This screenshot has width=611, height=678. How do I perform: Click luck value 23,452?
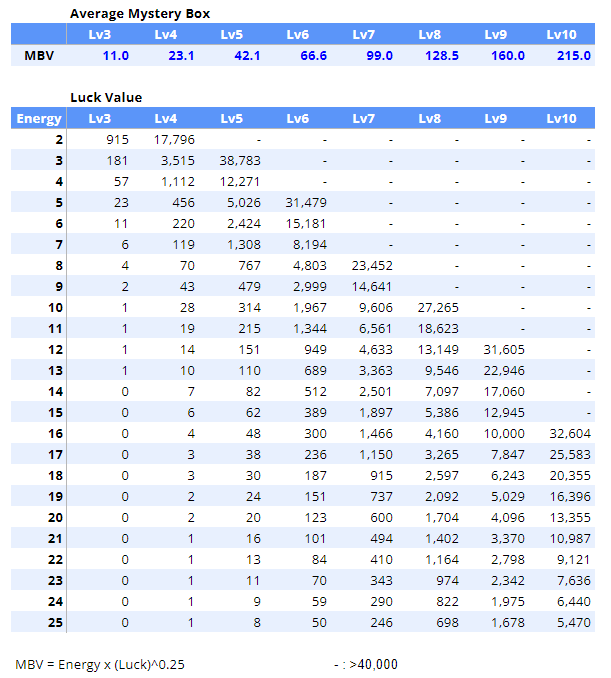372,265
